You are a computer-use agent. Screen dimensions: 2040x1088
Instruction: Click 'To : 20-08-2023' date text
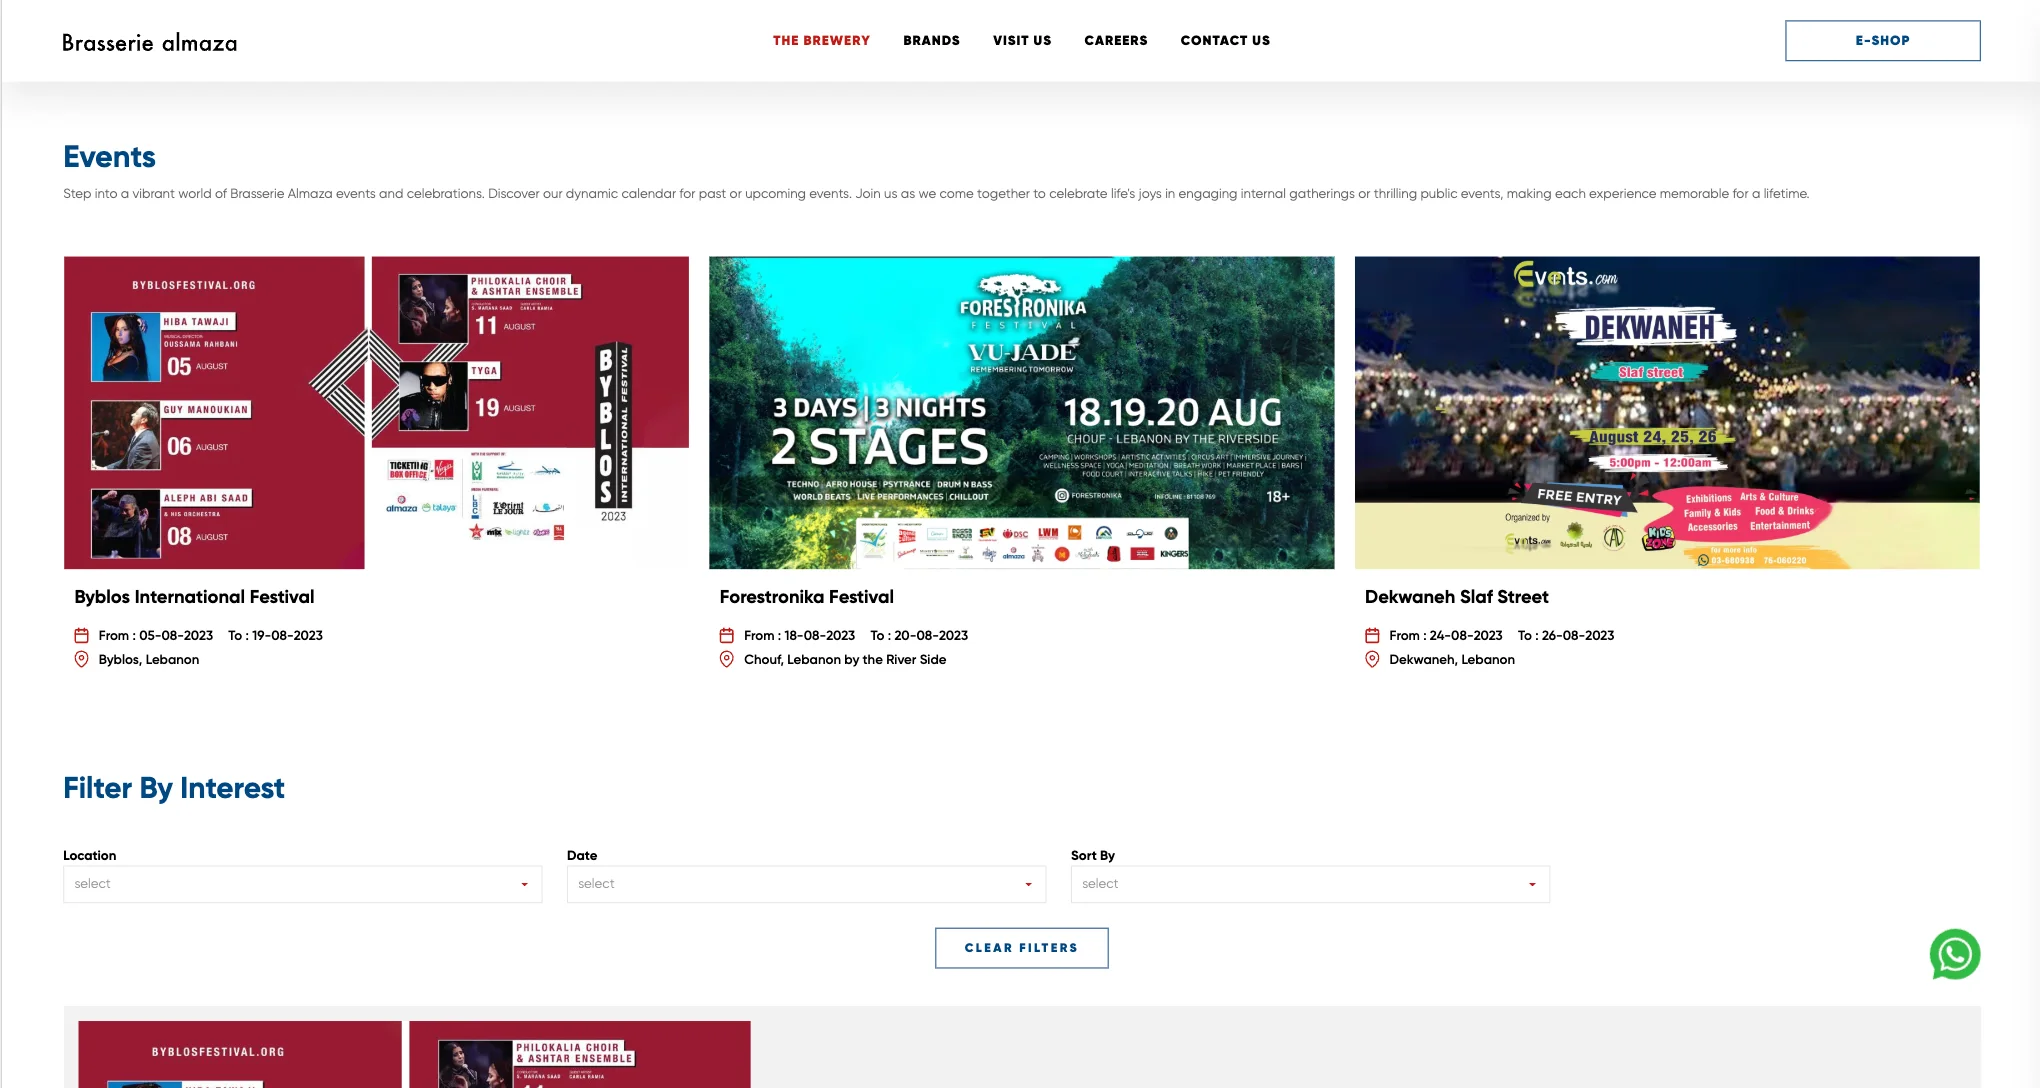tap(919, 636)
